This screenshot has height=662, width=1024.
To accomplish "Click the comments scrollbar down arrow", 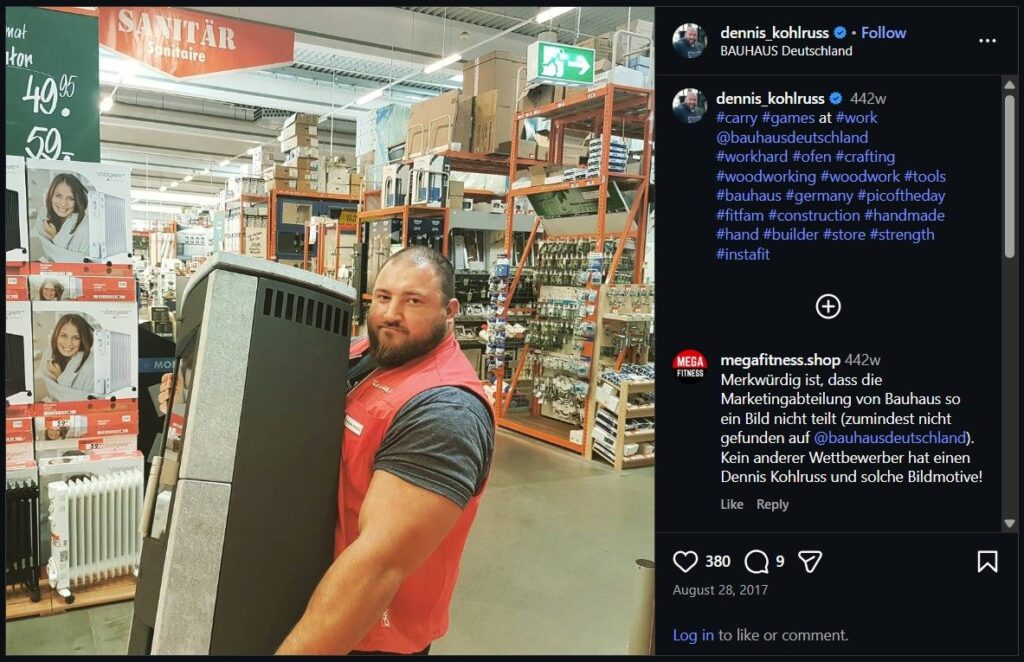I will click(x=1009, y=523).
